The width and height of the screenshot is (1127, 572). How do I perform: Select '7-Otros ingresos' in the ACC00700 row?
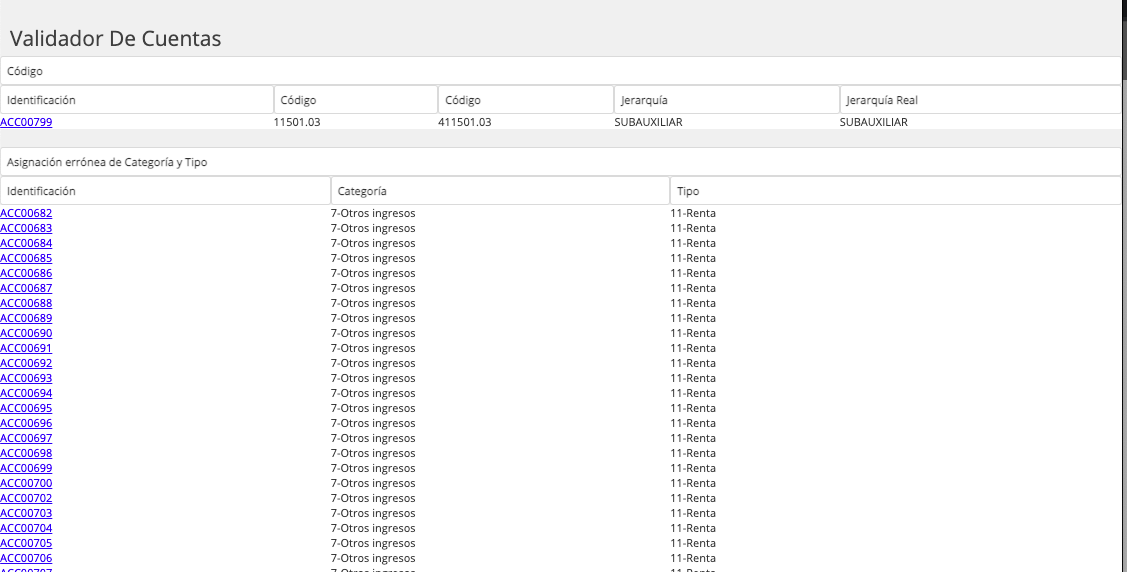(373, 484)
